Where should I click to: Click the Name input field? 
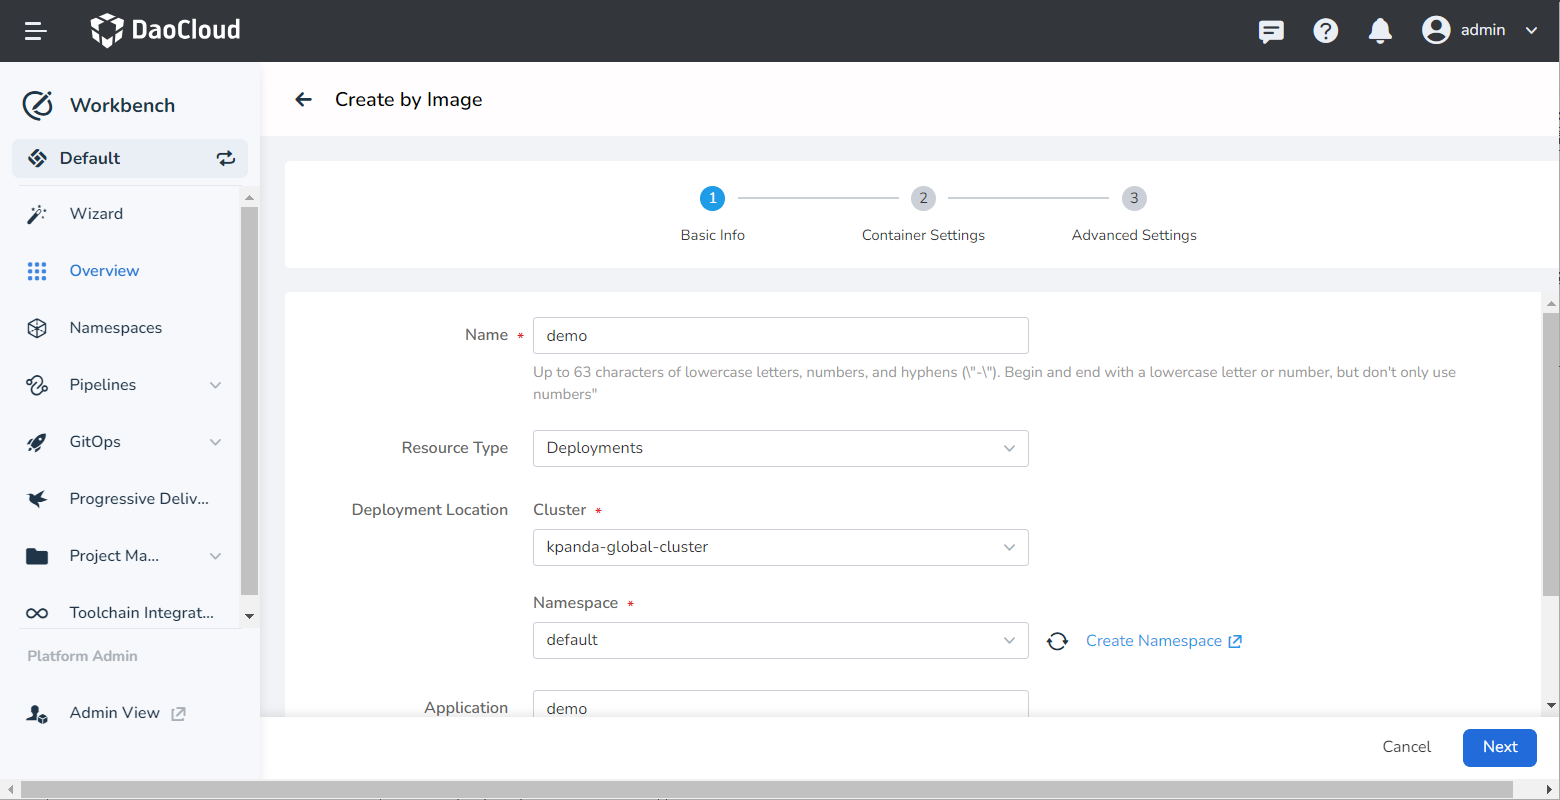tap(780, 336)
